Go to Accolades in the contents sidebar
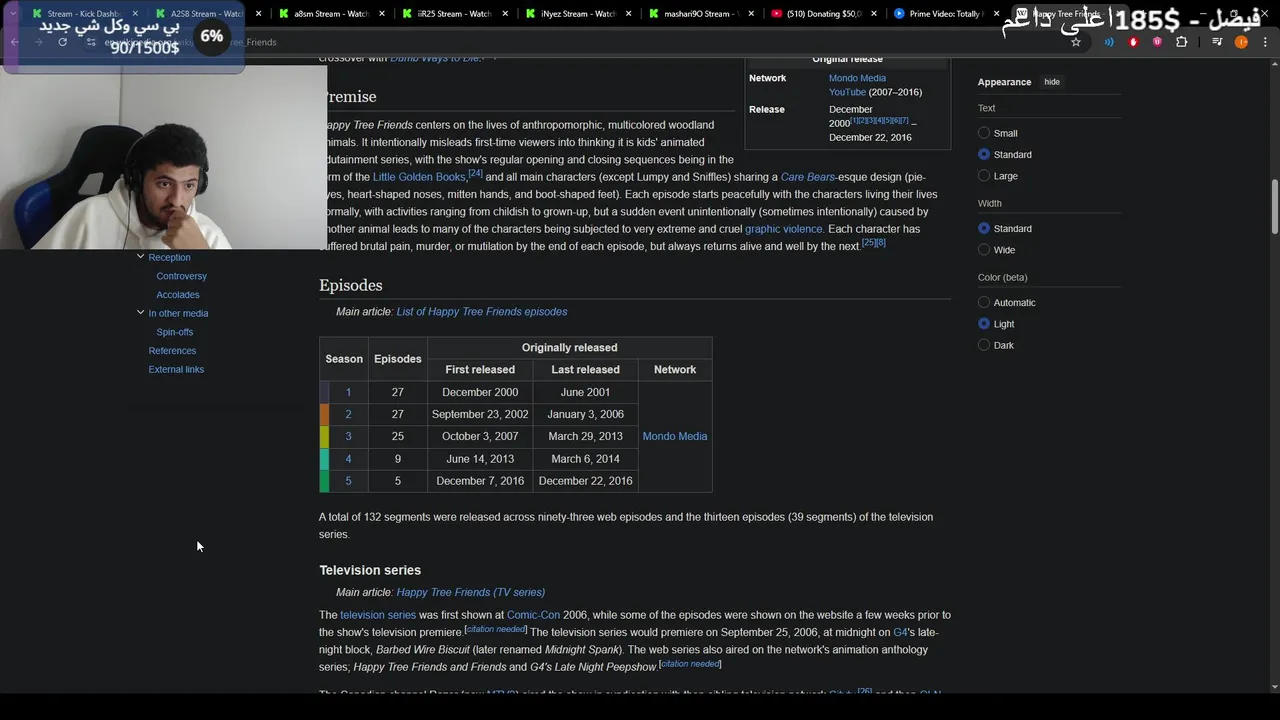1280x720 pixels. tap(178, 295)
